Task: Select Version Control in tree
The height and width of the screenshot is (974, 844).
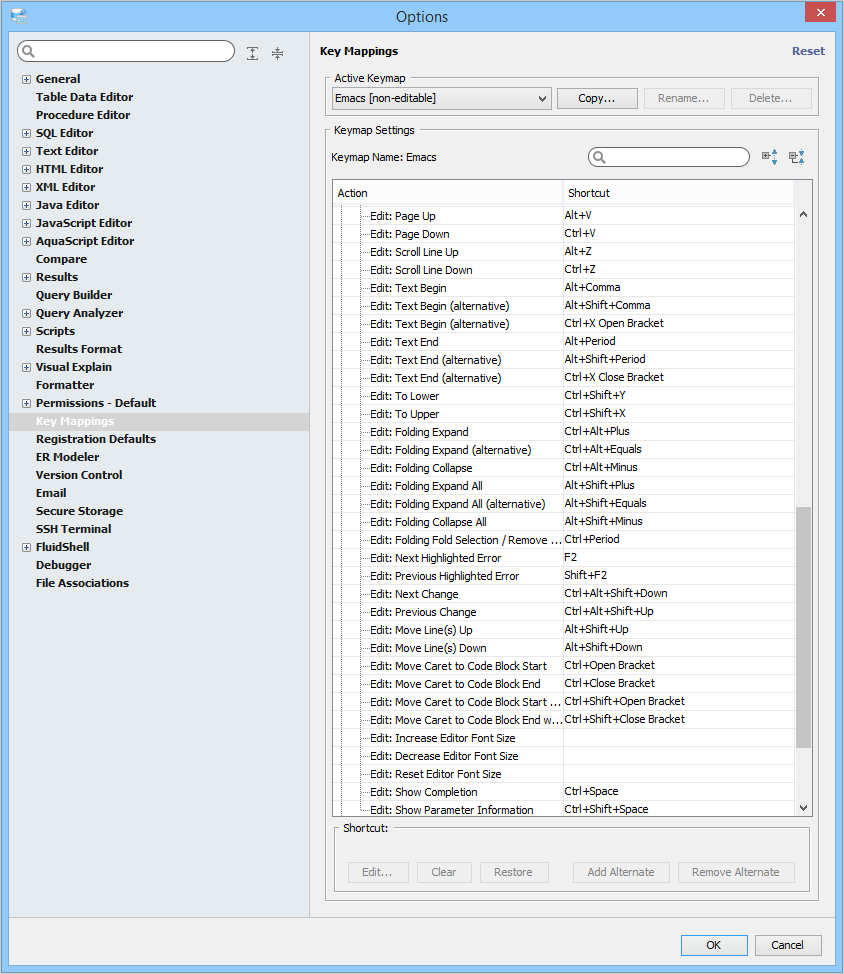Action: pos(79,475)
